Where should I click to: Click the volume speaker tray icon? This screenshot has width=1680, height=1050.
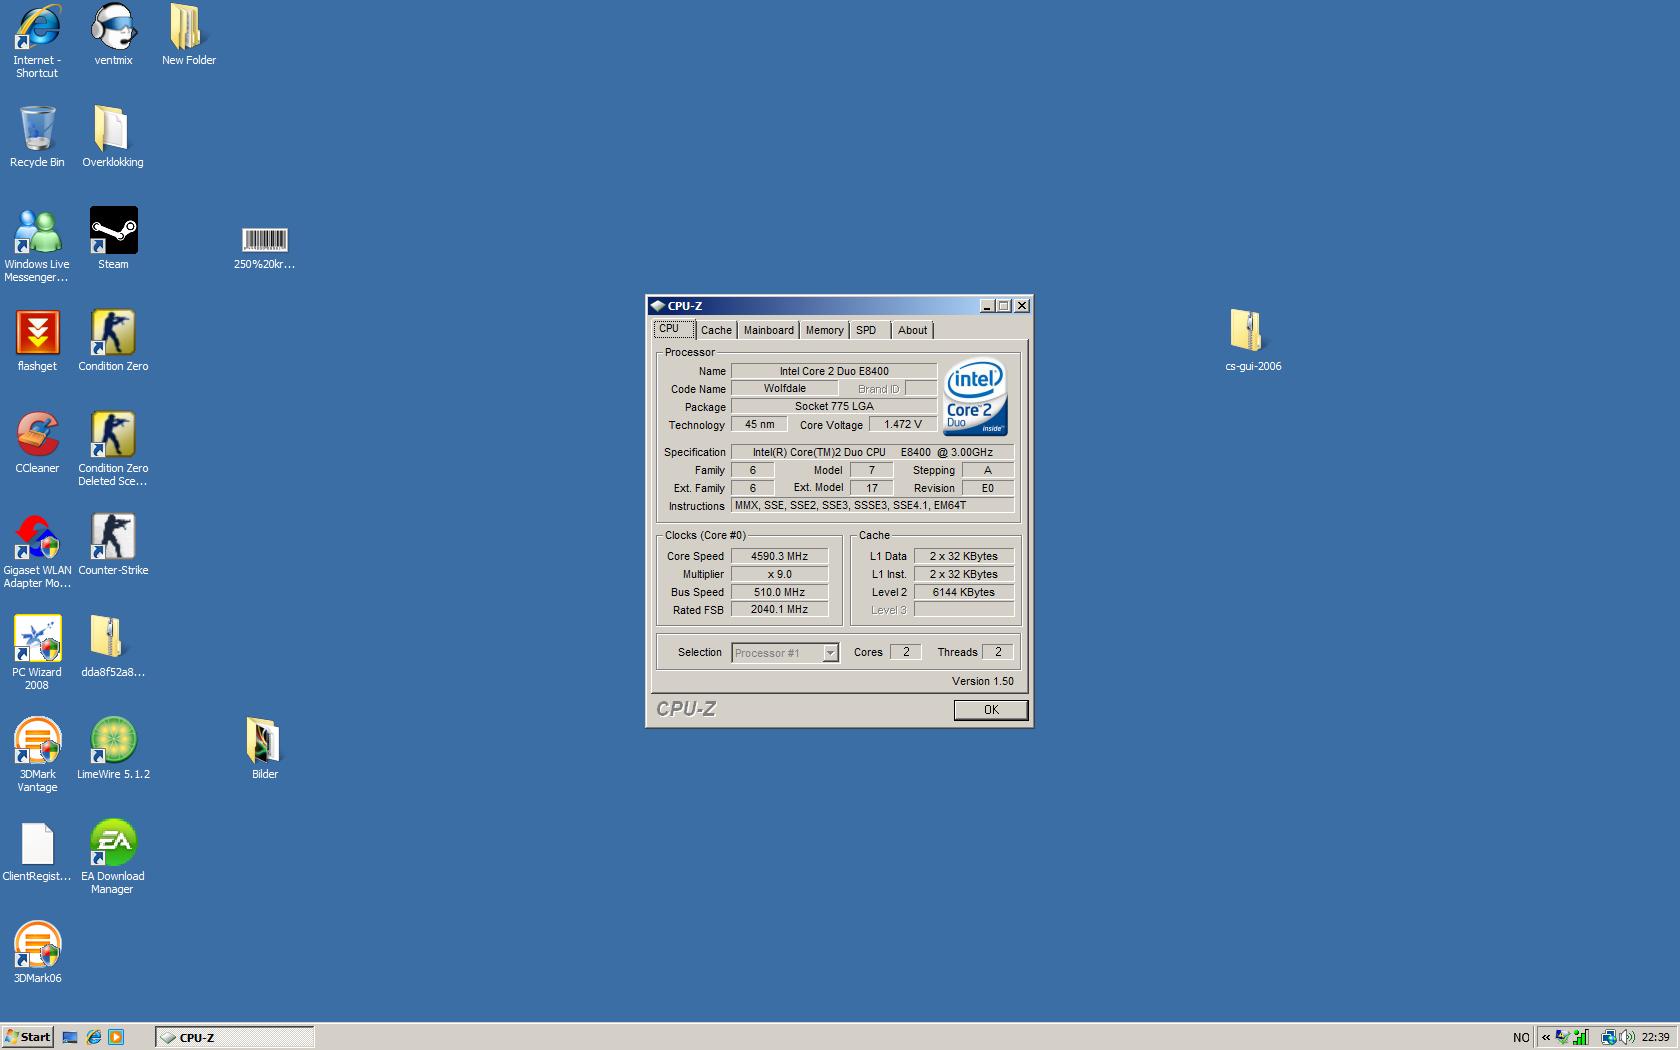point(1626,1037)
